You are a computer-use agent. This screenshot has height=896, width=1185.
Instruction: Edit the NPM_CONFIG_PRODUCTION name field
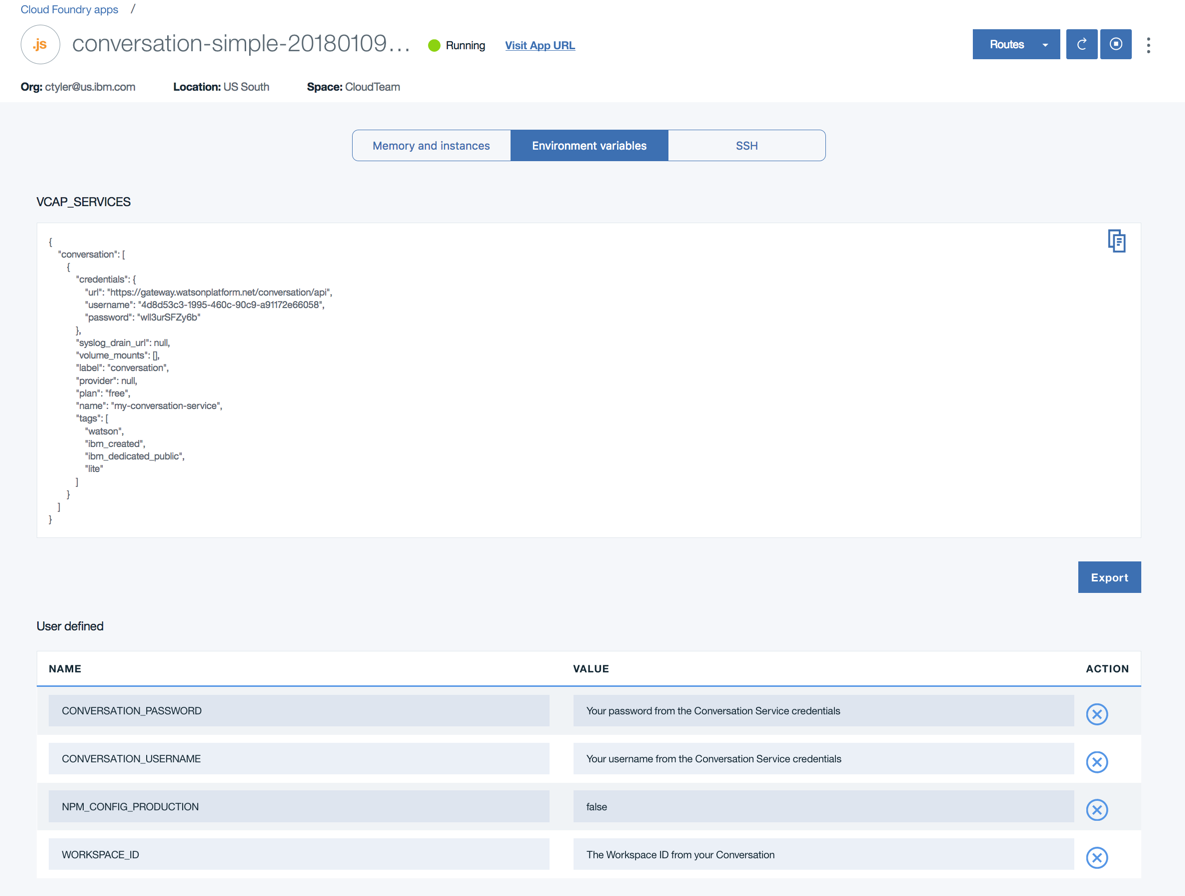[299, 807]
